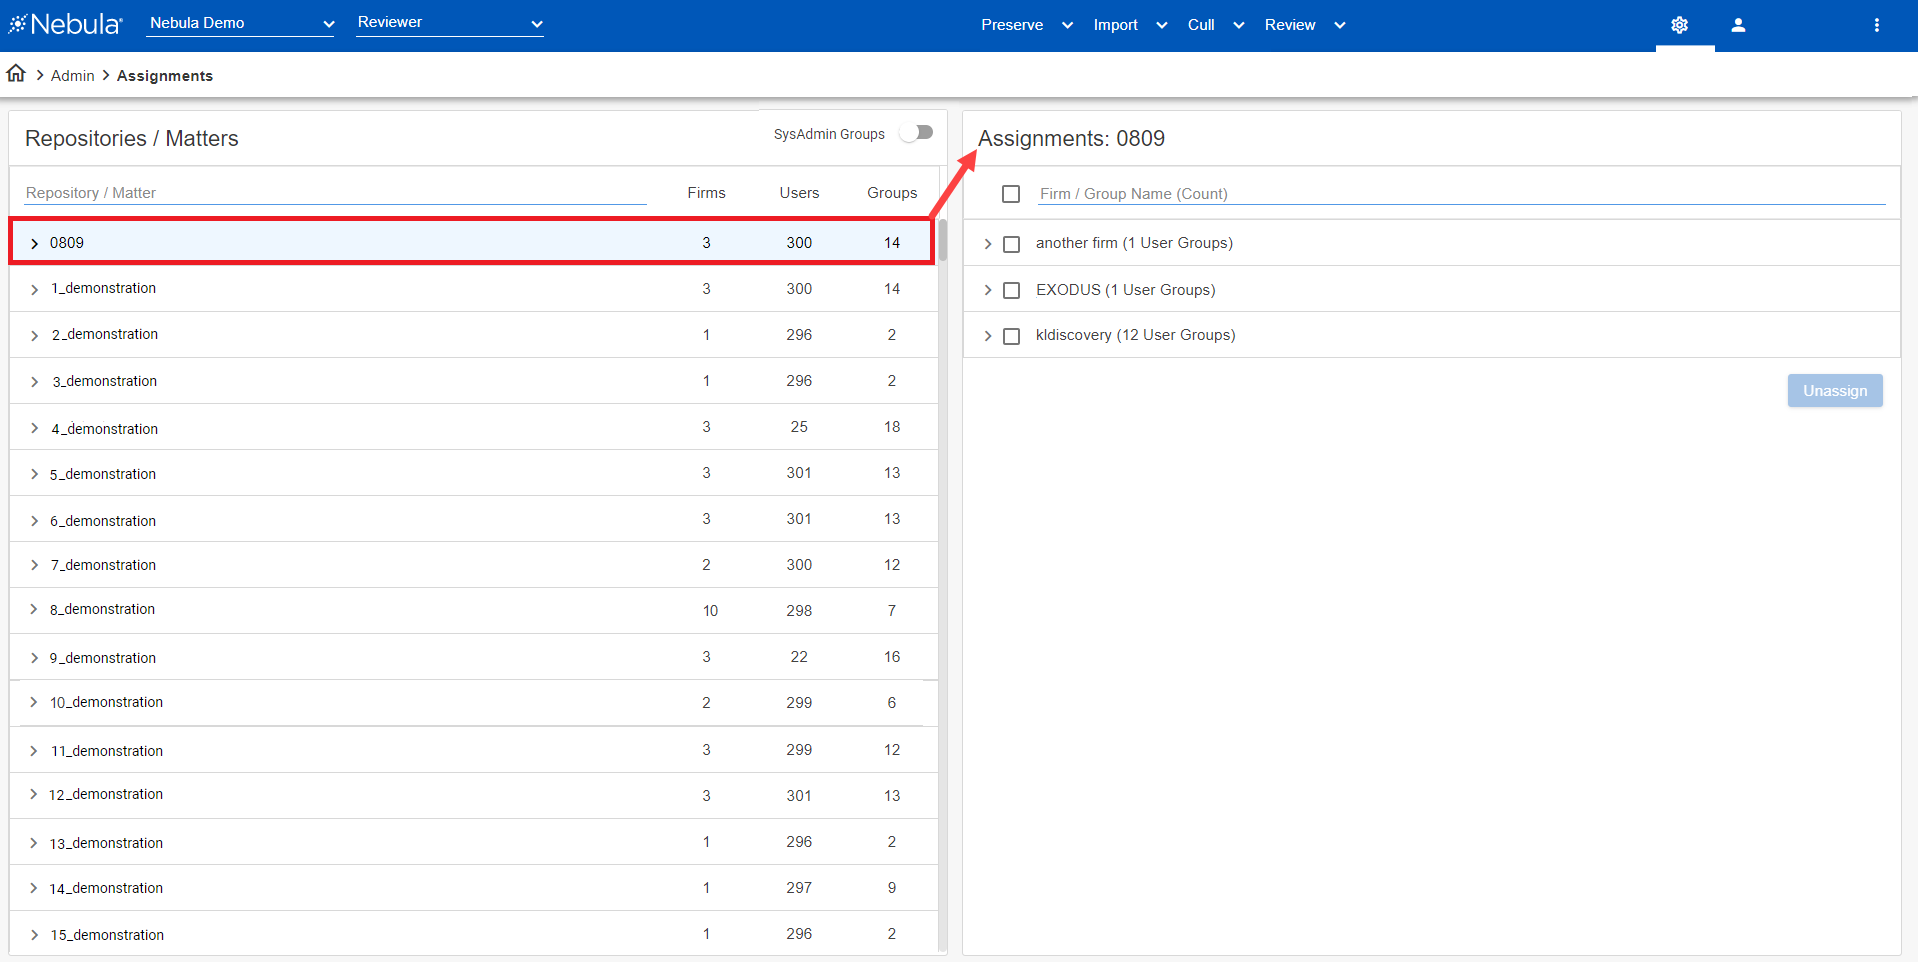Click the Admin breadcrumb link
Image resolution: width=1918 pixels, height=962 pixels.
[72, 76]
